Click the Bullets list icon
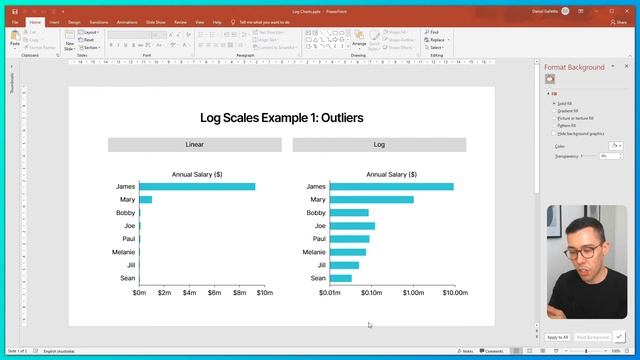The image size is (640, 360). click(202, 35)
